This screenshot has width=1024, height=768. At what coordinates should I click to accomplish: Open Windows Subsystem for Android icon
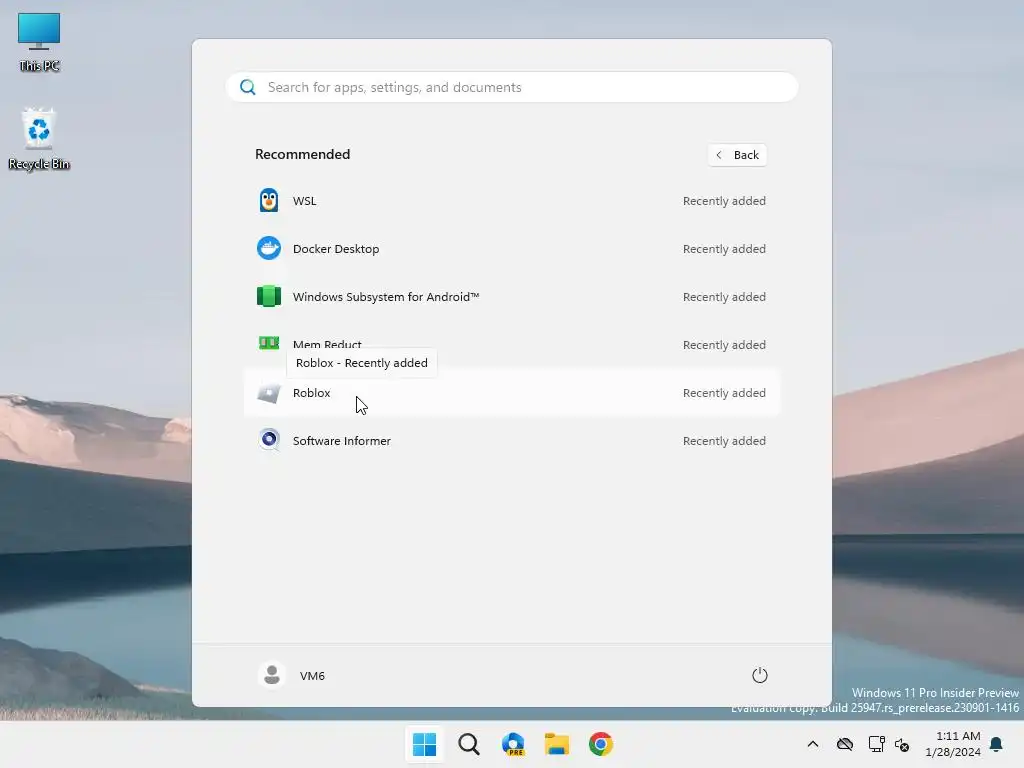[268, 296]
